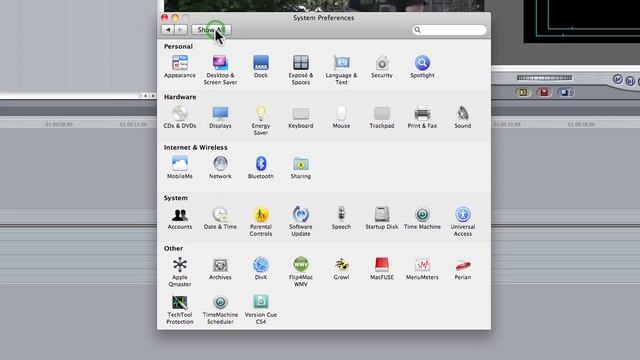Image resolution: width=640 pixels, height=360 pixels.
Task: Open the Bluetooth preference pane
Action: coord(260,167)
